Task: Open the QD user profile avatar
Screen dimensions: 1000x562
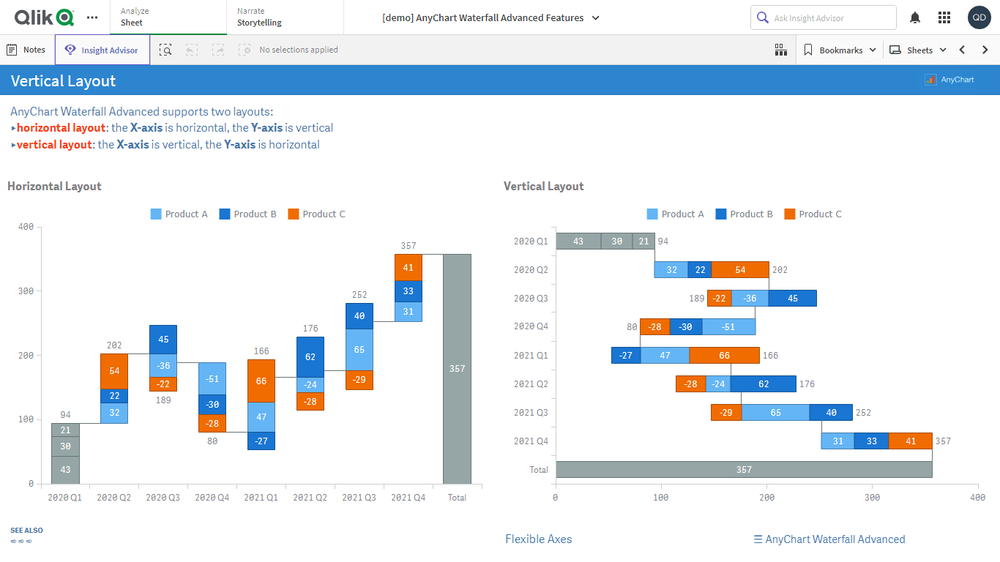Action: point(979,18)
